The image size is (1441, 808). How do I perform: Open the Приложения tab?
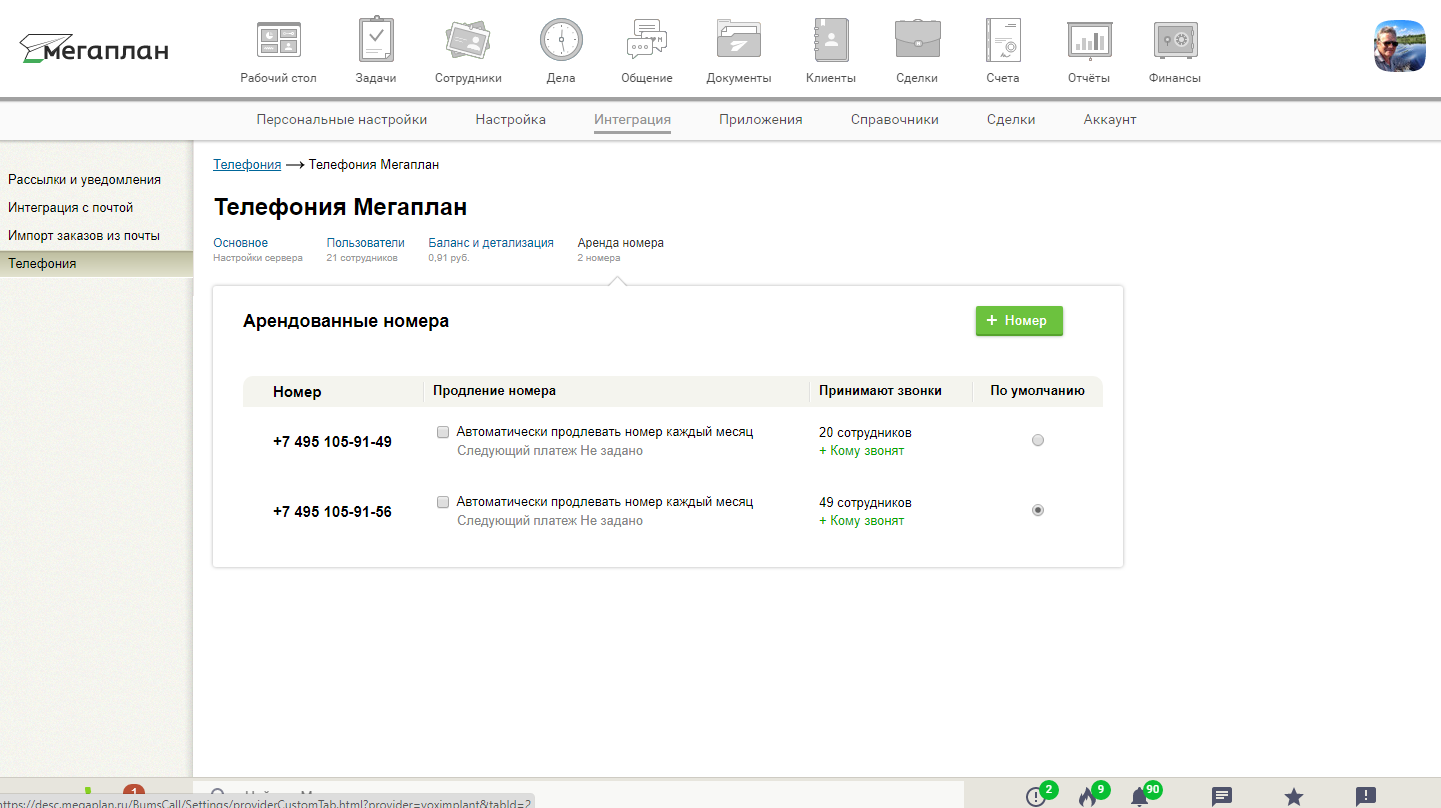pyautogui.click(x=760, y=119)
